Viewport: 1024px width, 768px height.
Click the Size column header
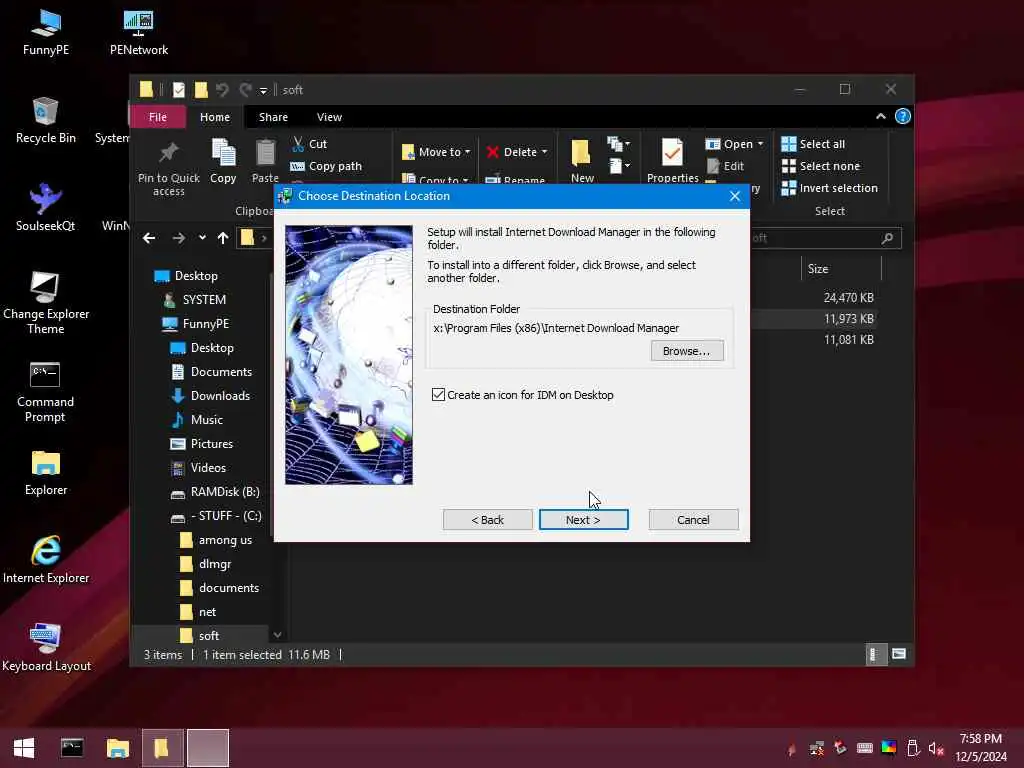[841, 268]
